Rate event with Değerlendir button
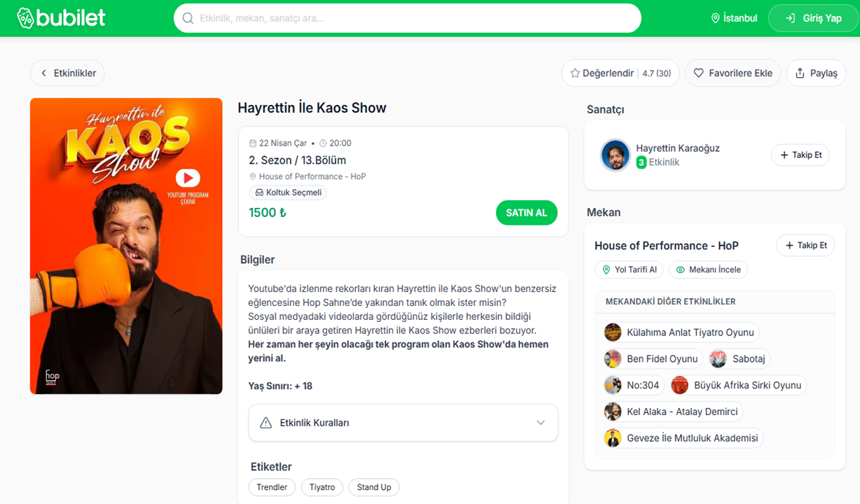Viewport: 860px width, 504px height. pos(620,73)
